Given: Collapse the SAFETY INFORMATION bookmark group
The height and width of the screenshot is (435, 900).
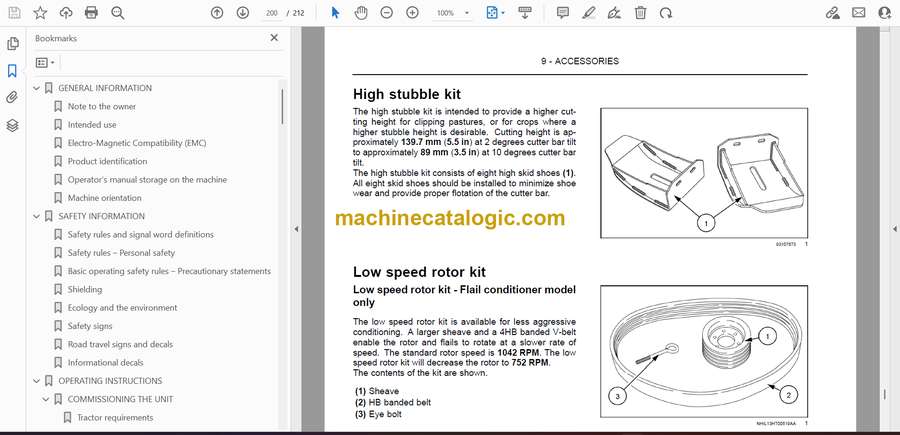Looking at the screenshot, I should coord(37,216).
